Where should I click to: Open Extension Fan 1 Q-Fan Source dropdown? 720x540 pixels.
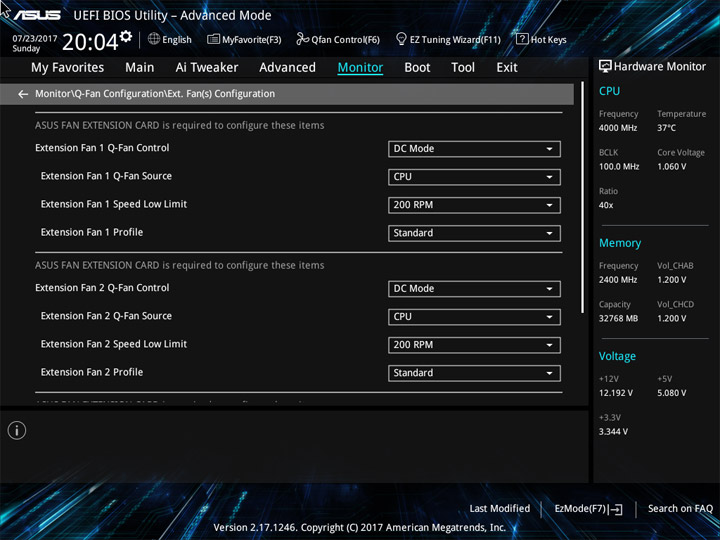(x=474, y=177)
